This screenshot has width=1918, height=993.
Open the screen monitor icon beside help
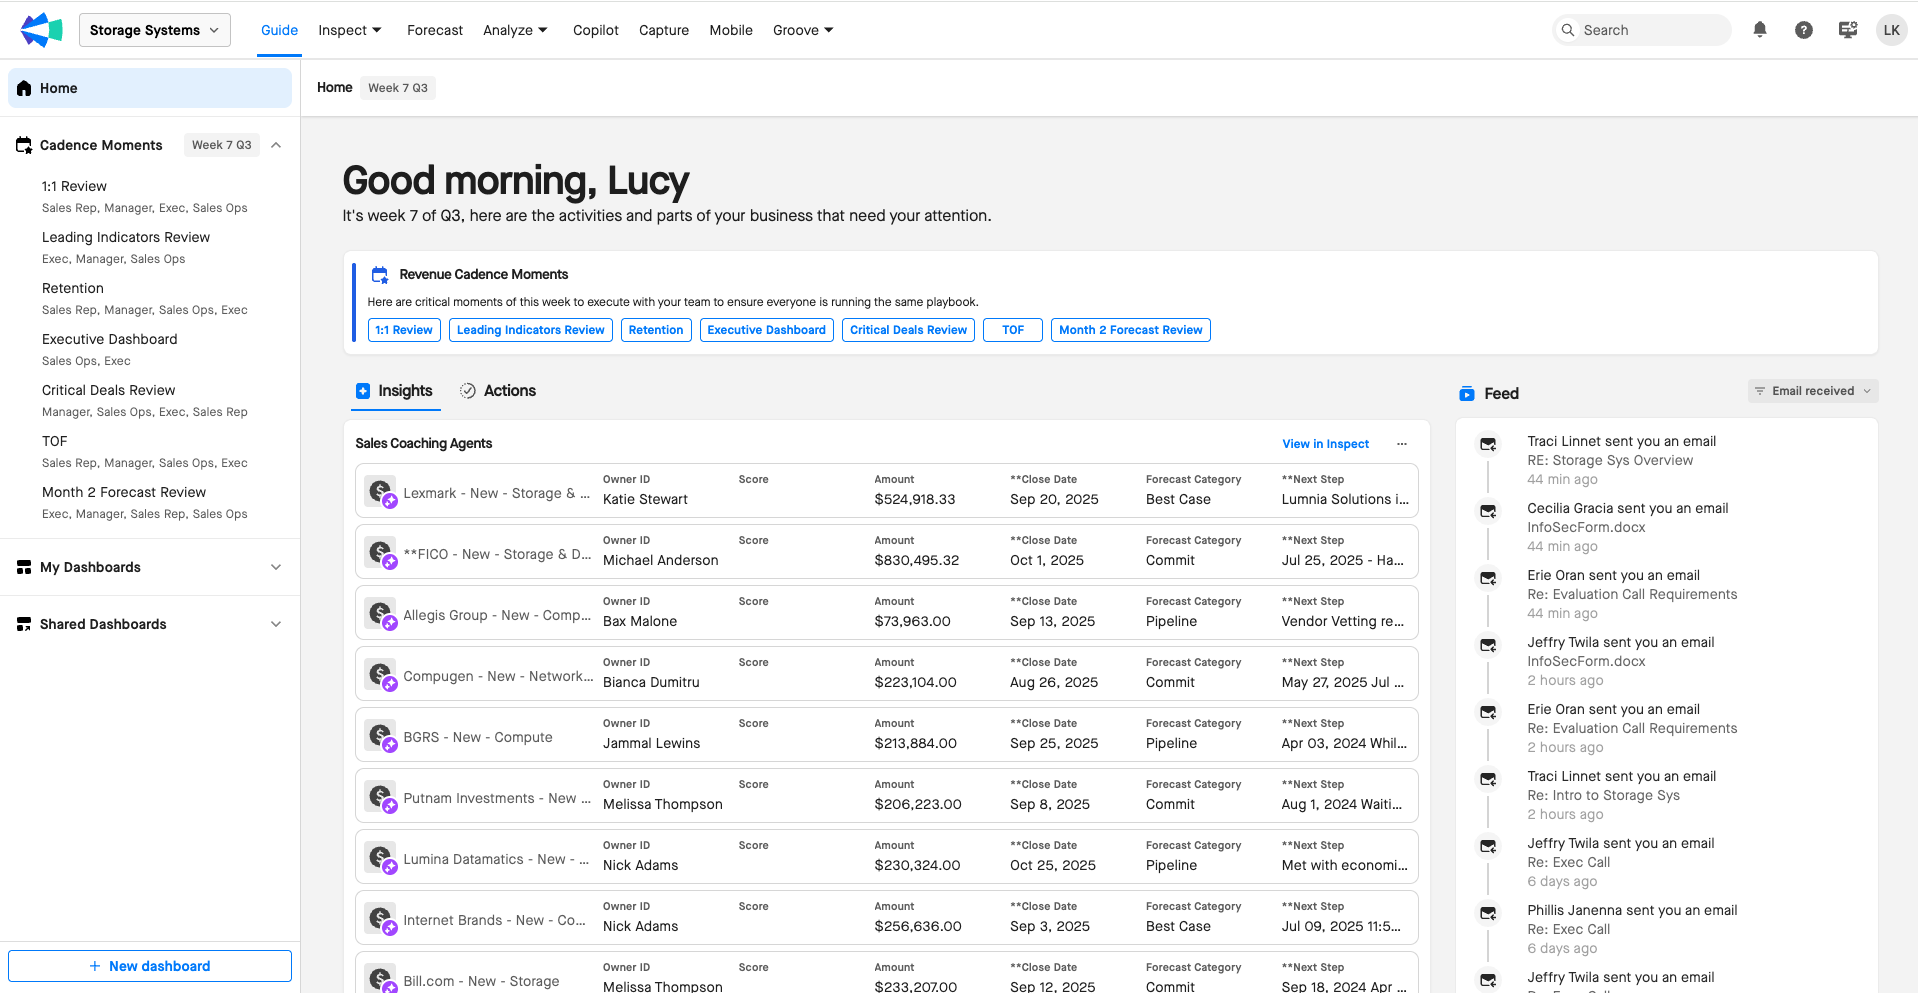pos(1848,30)
